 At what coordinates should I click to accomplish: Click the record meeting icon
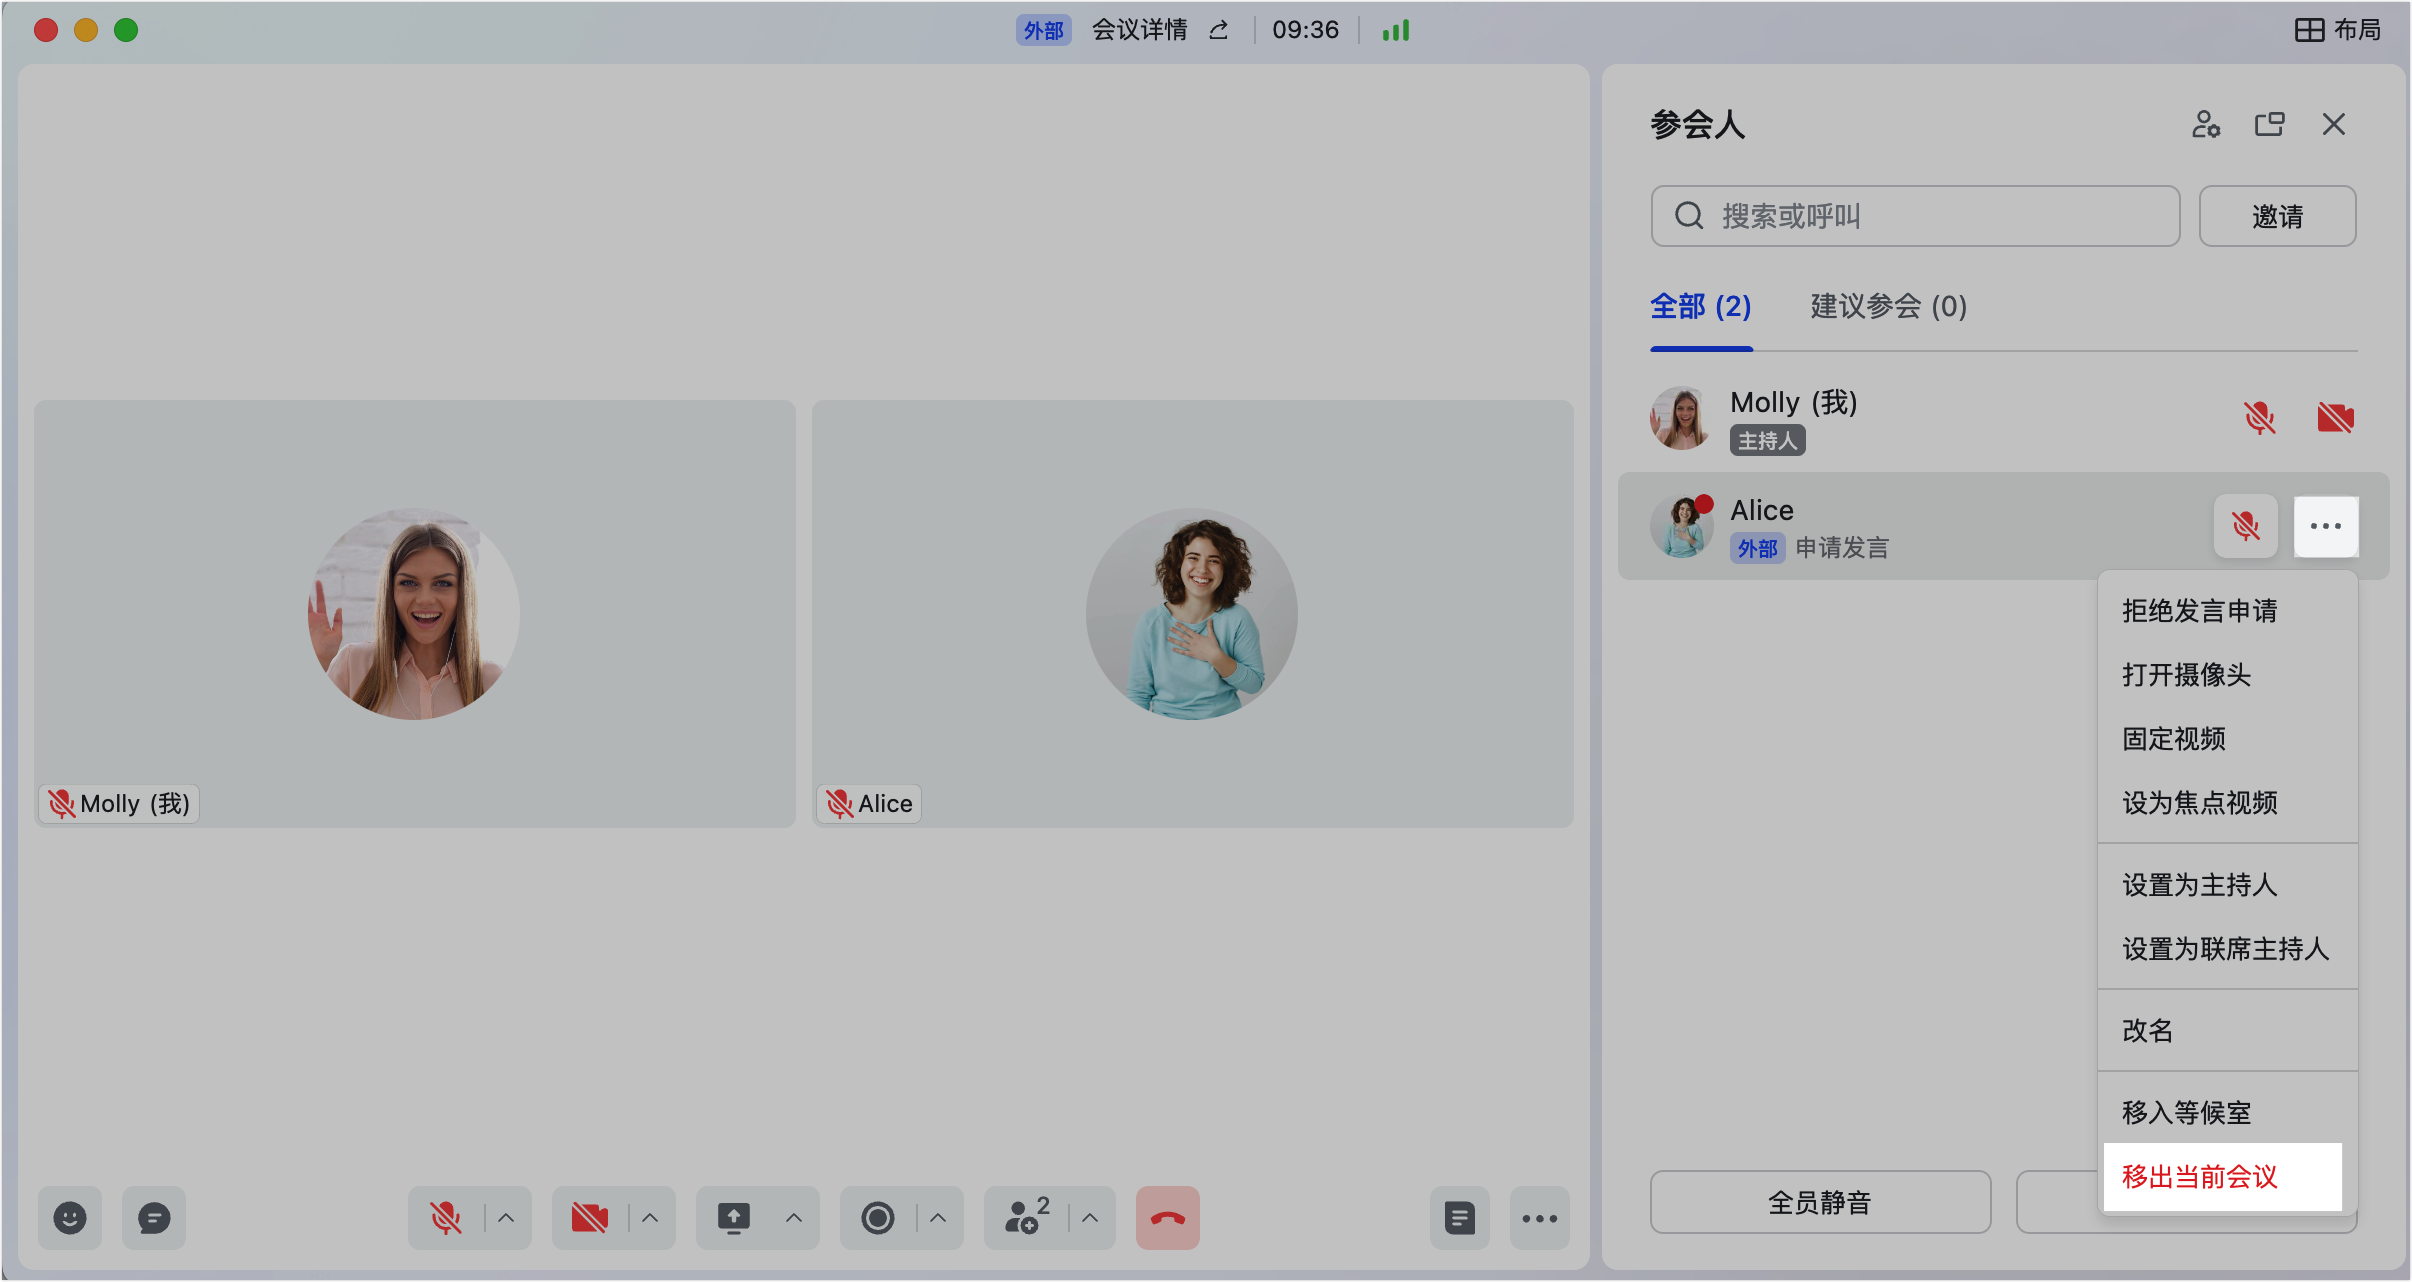878,1218
